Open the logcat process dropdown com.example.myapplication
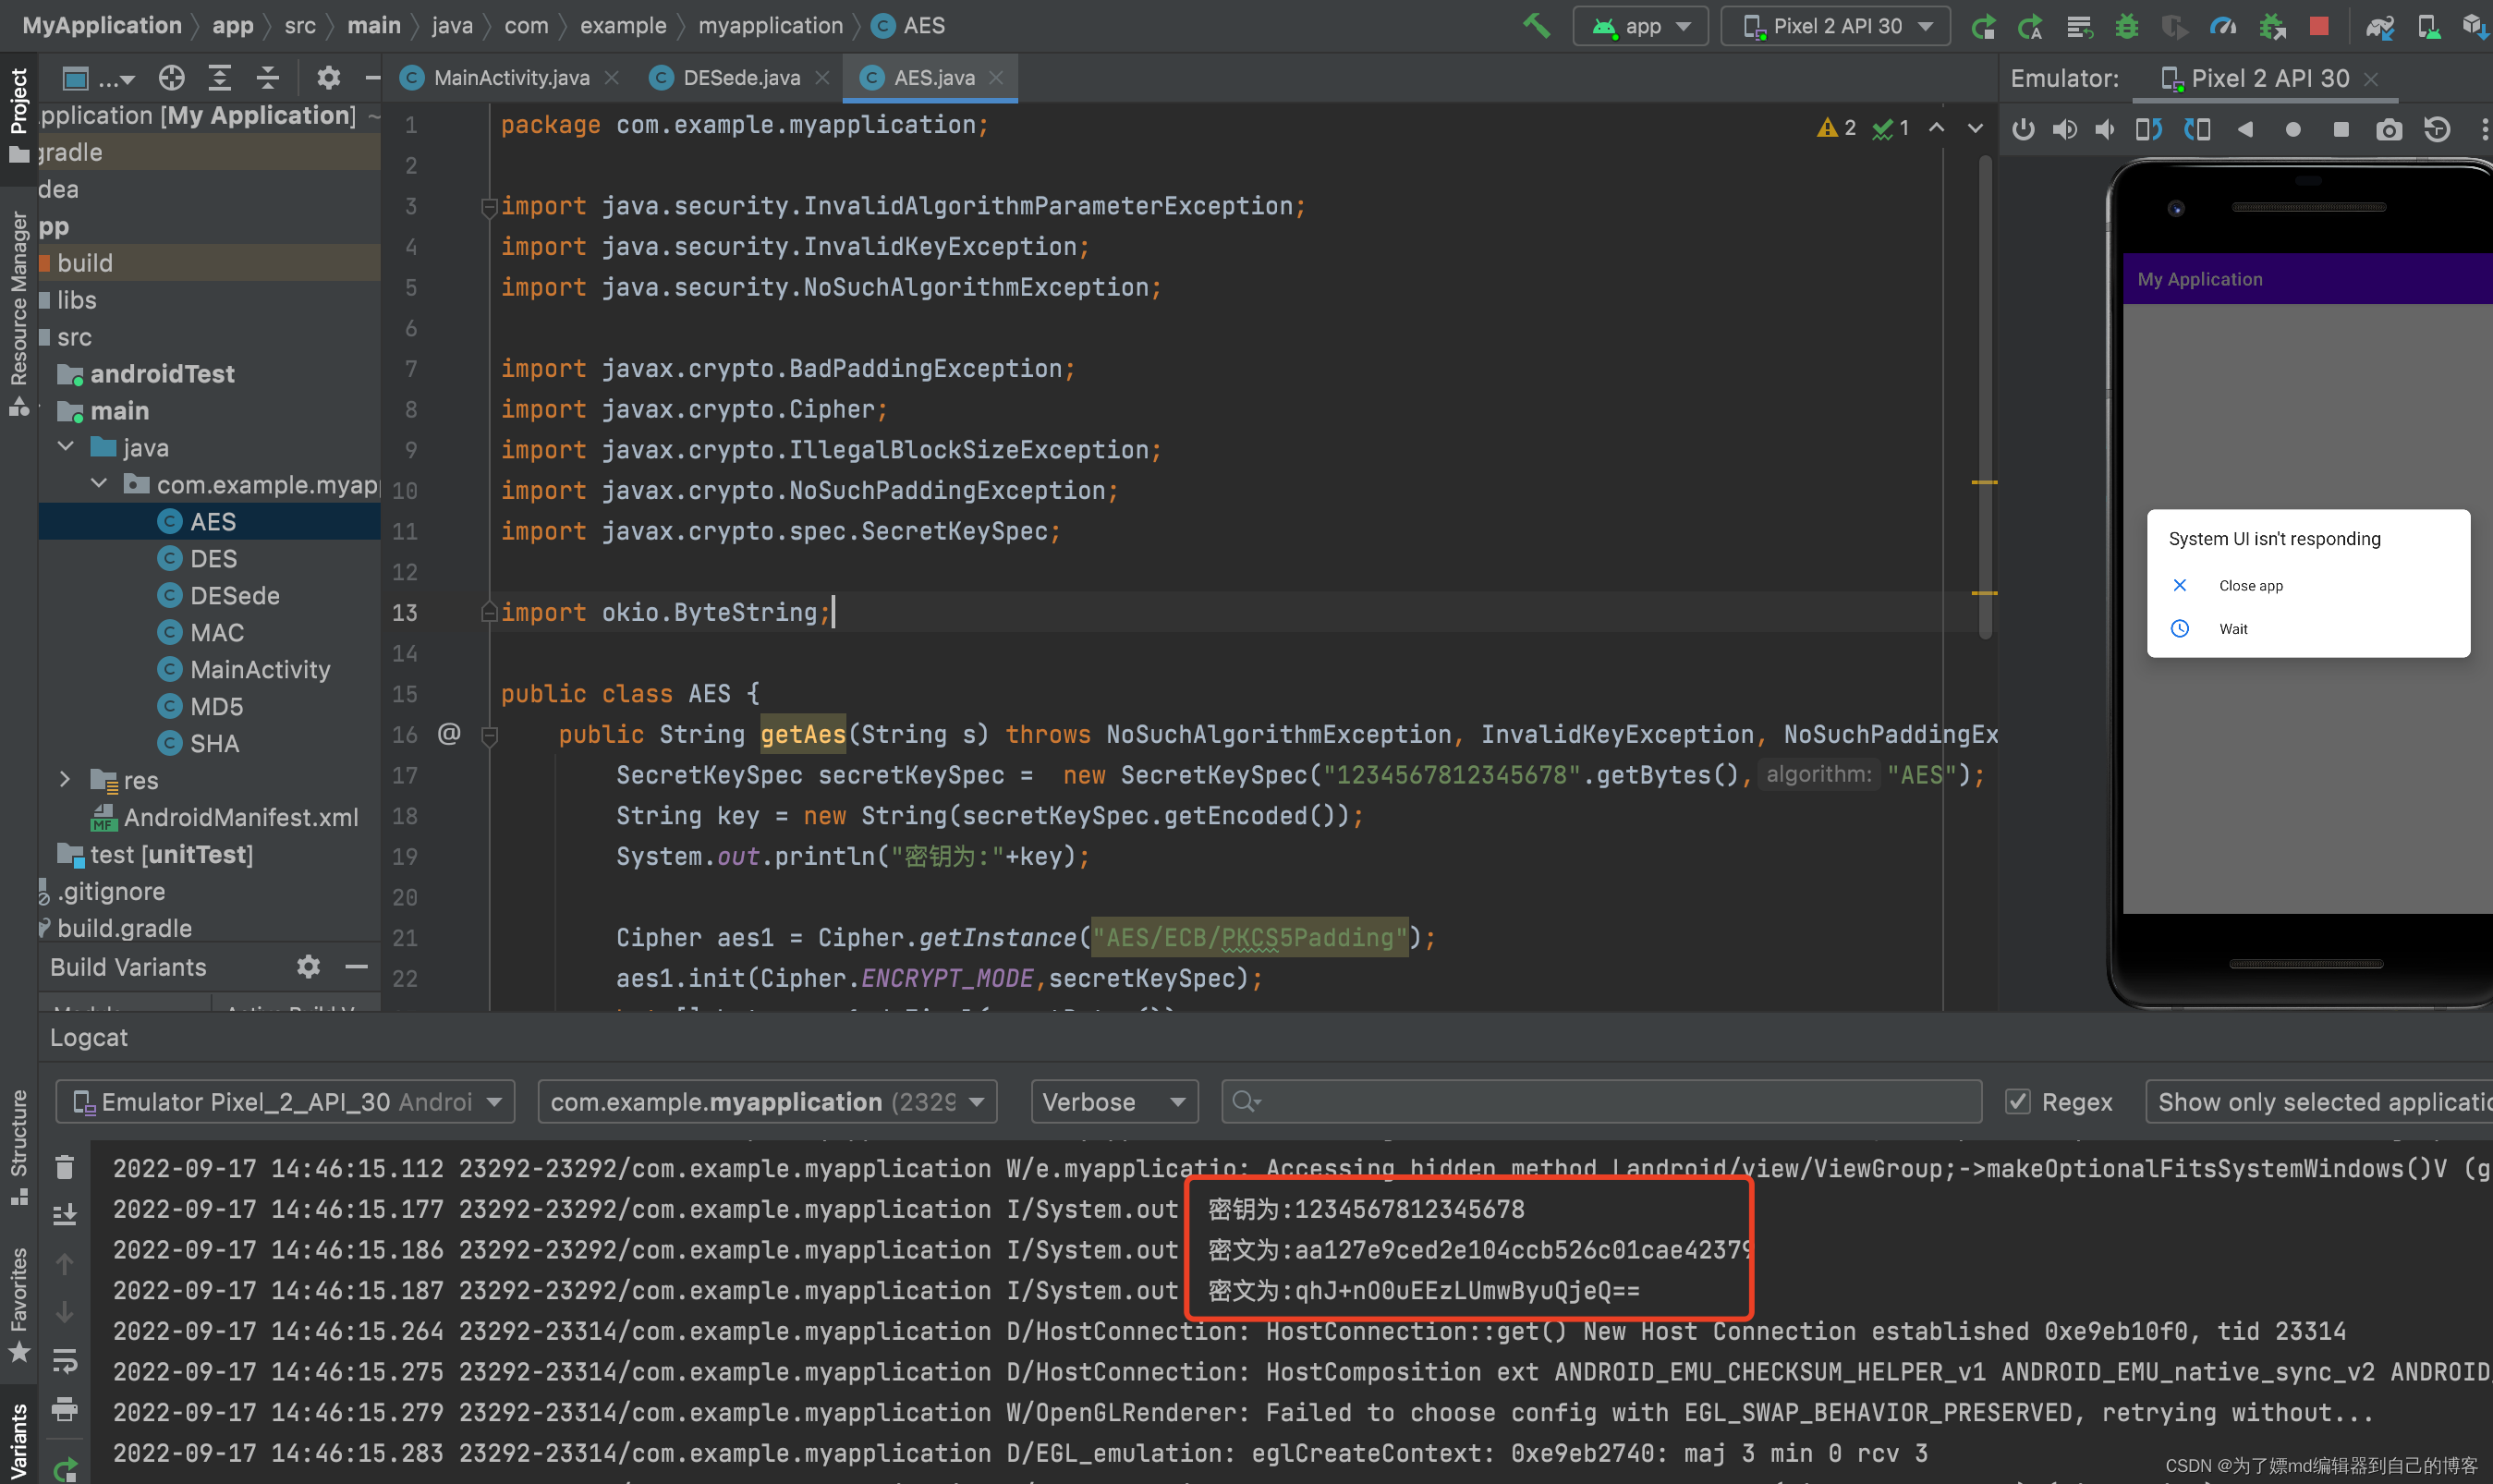The height and width of the screenshot is (1484, 2493). (x=767, y=1101)
